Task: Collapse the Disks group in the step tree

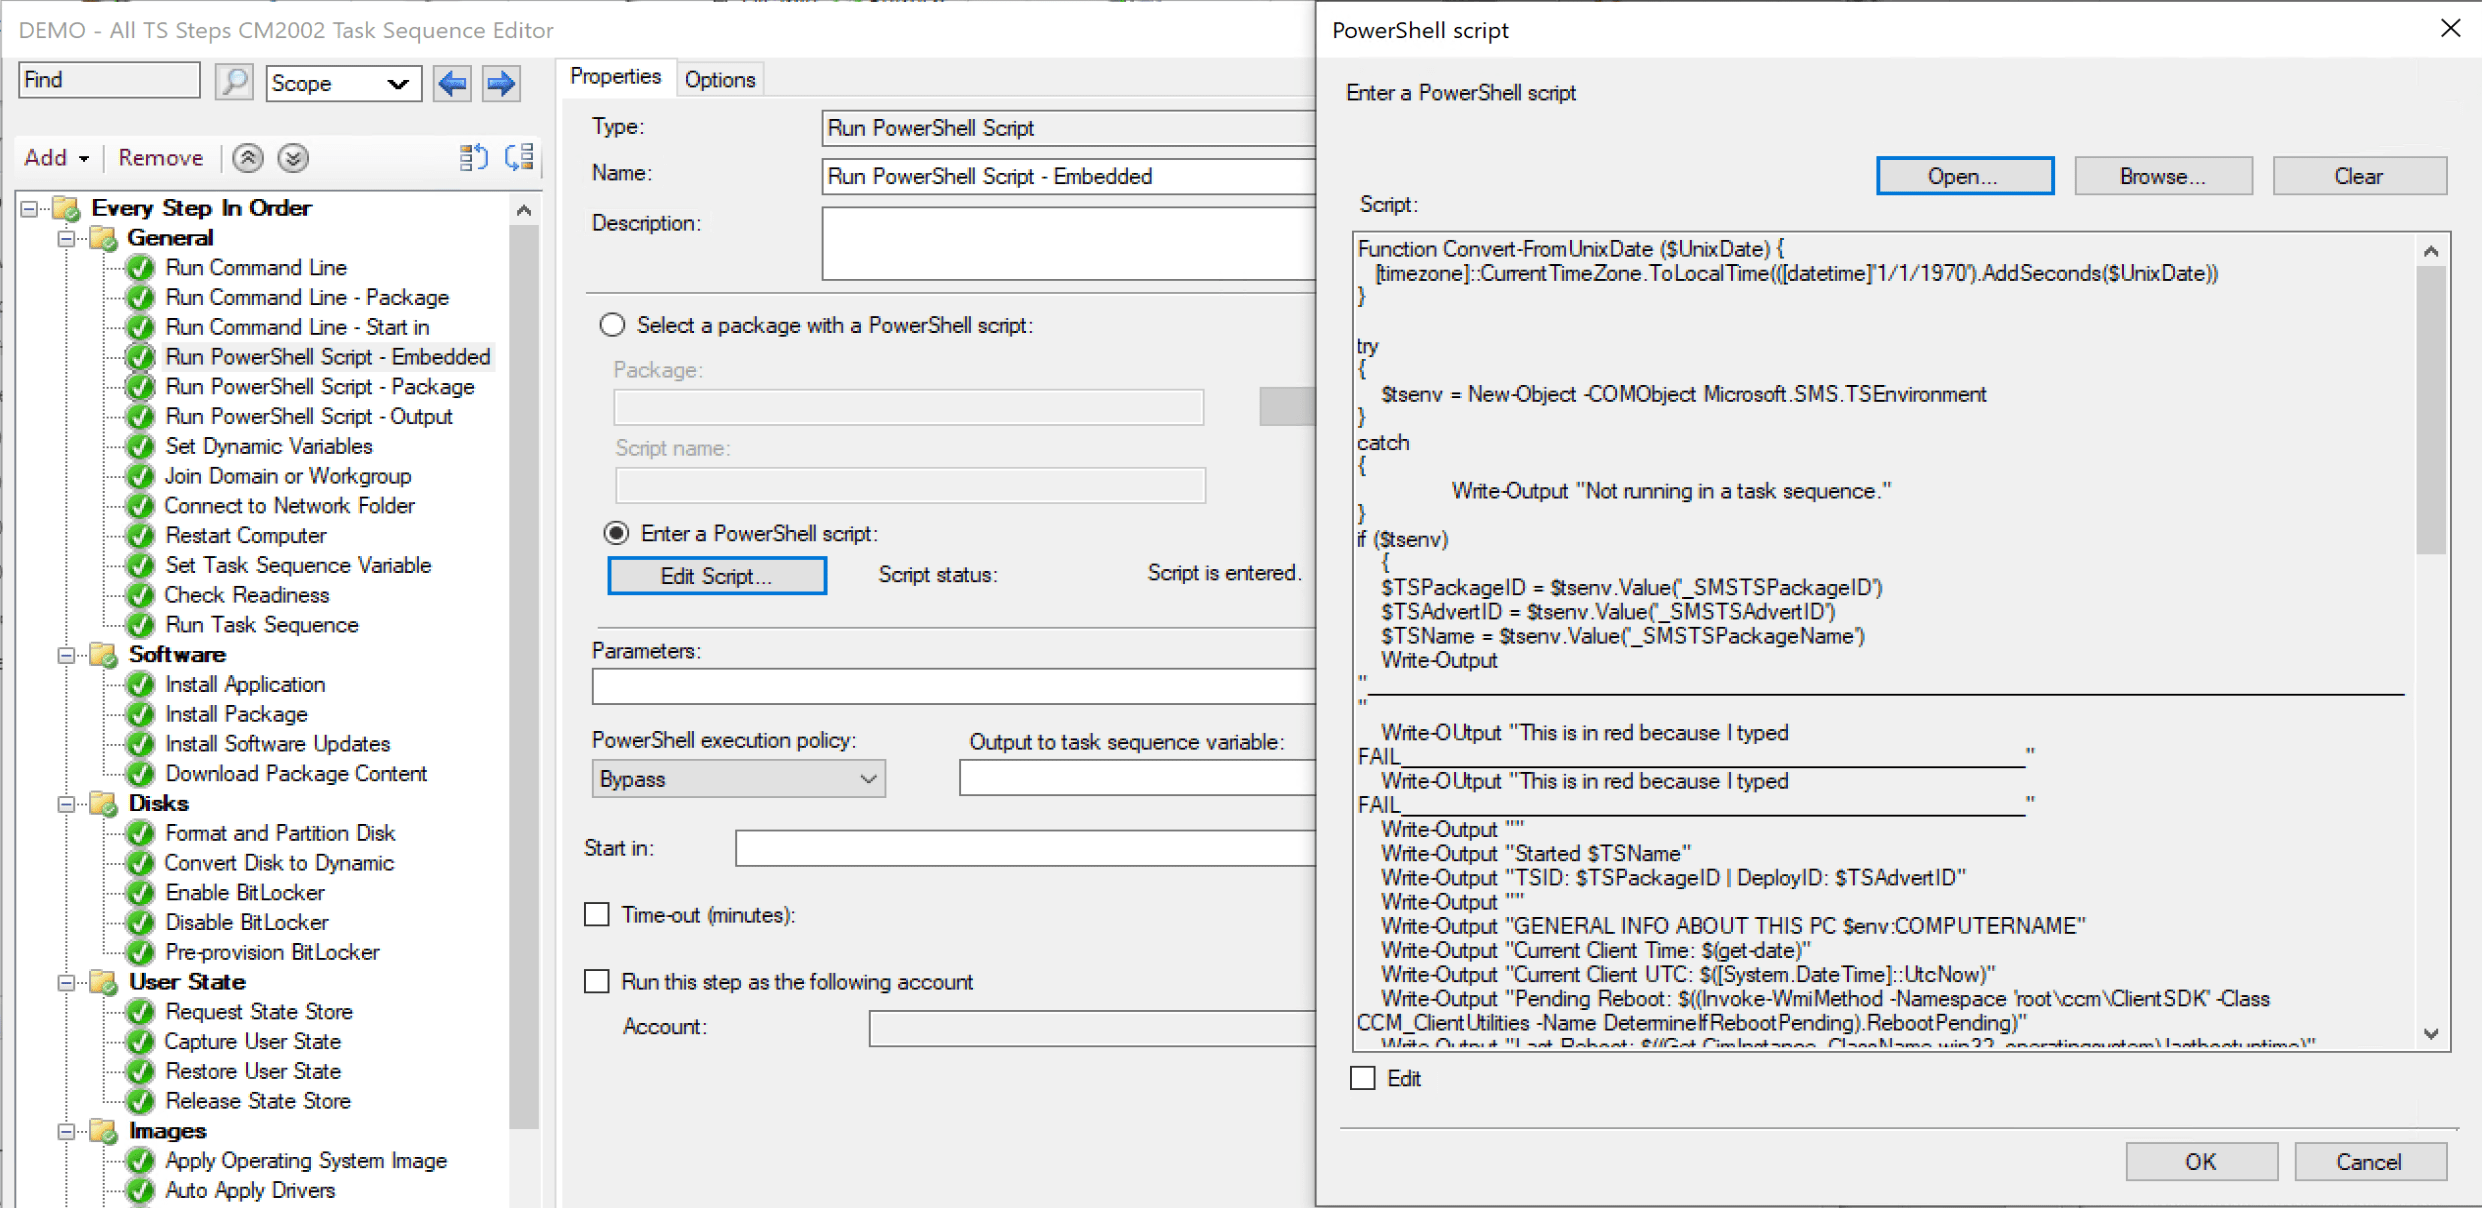Action: point(65,803)
